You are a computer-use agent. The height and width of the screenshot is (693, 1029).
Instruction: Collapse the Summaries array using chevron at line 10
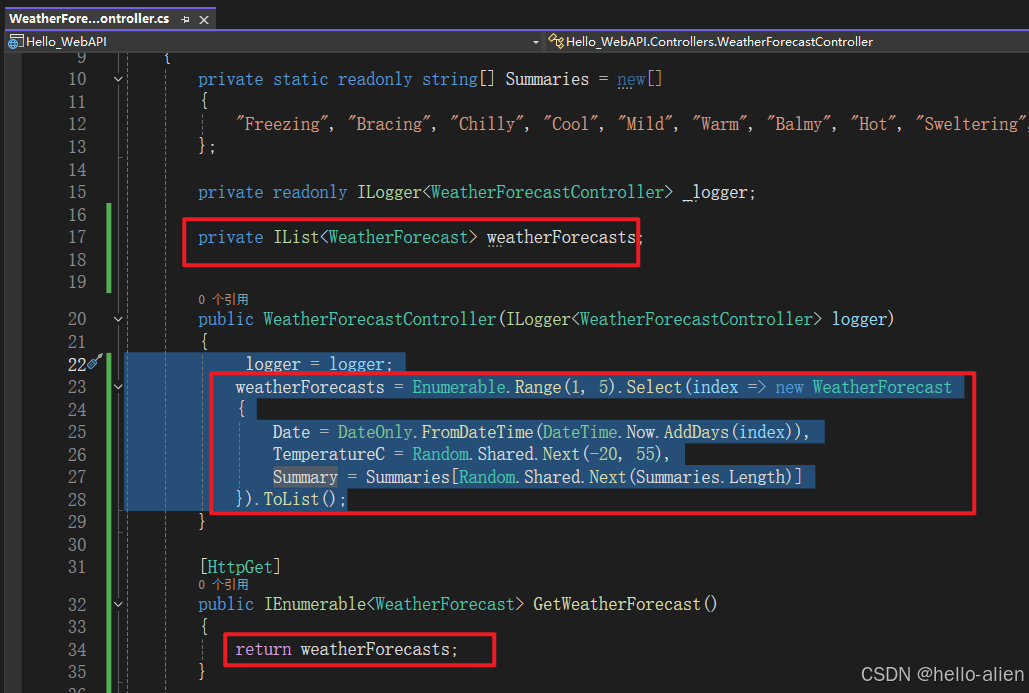118,77
